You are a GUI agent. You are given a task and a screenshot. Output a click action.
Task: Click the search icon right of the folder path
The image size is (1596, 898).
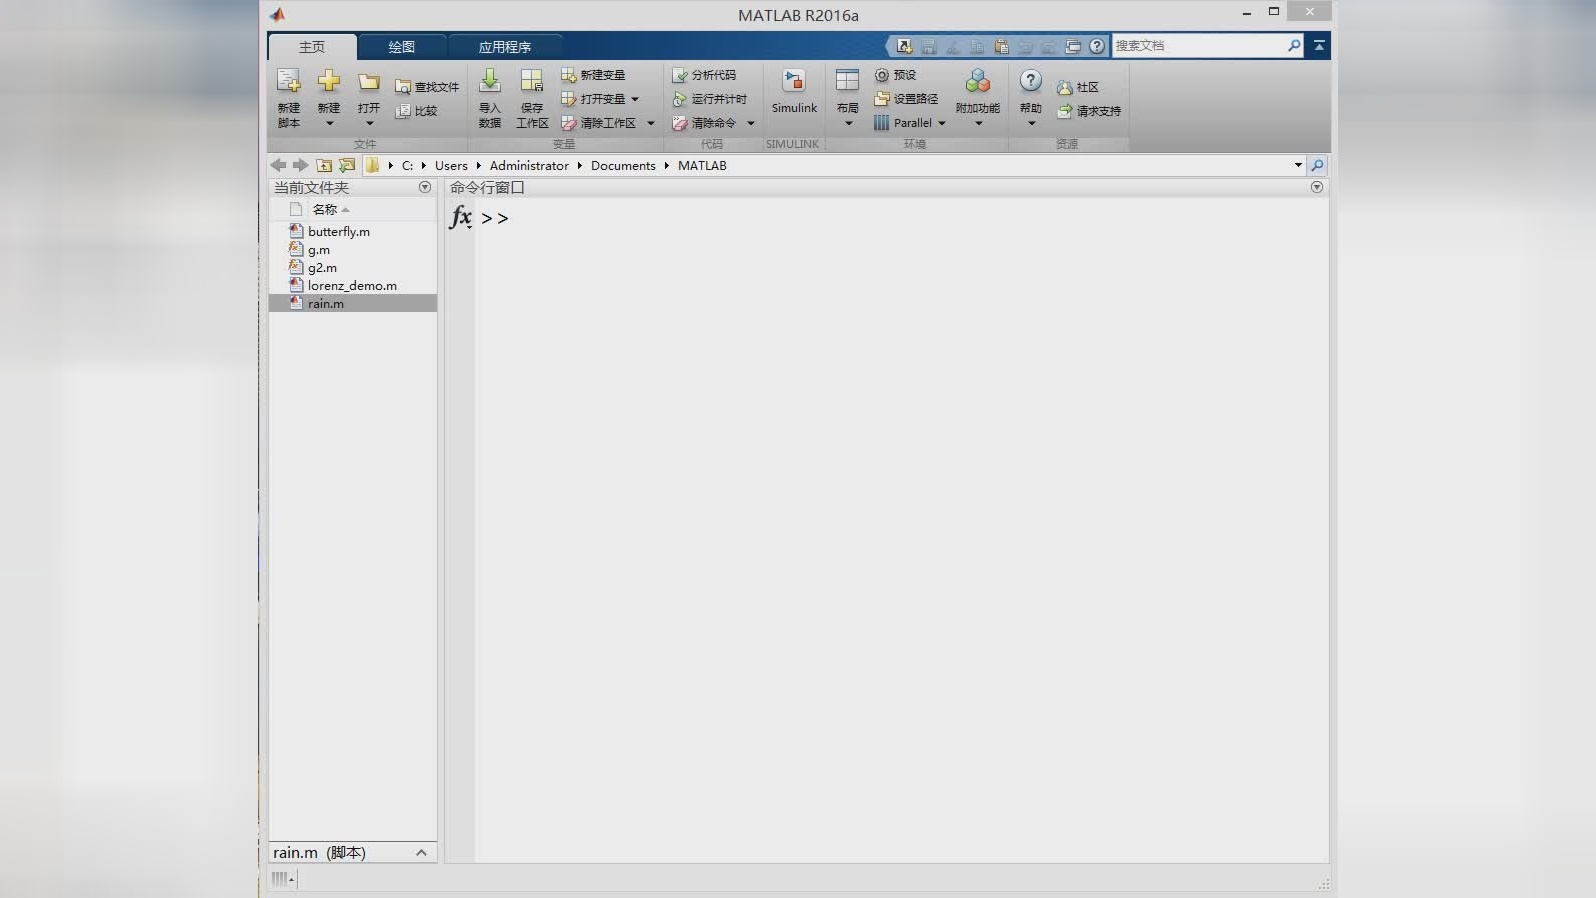tap(1317, 165)
